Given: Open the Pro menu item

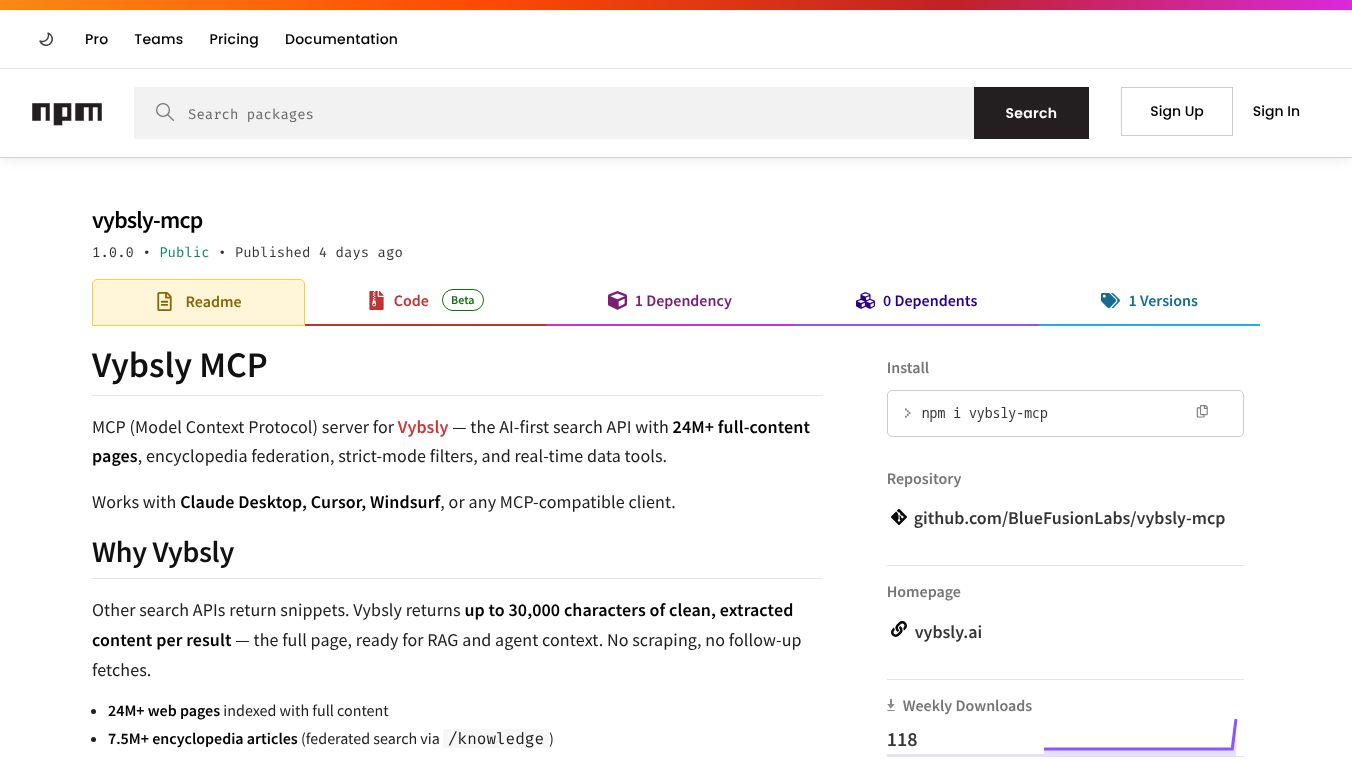Looking at the screenshot, I should pos(96,39).
